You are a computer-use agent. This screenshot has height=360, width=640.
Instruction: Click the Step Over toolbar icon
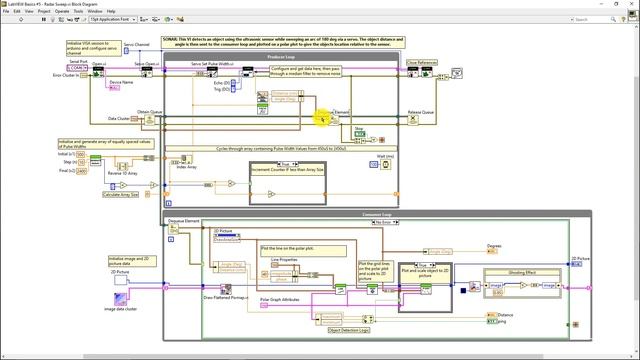[x=77, y=19]
